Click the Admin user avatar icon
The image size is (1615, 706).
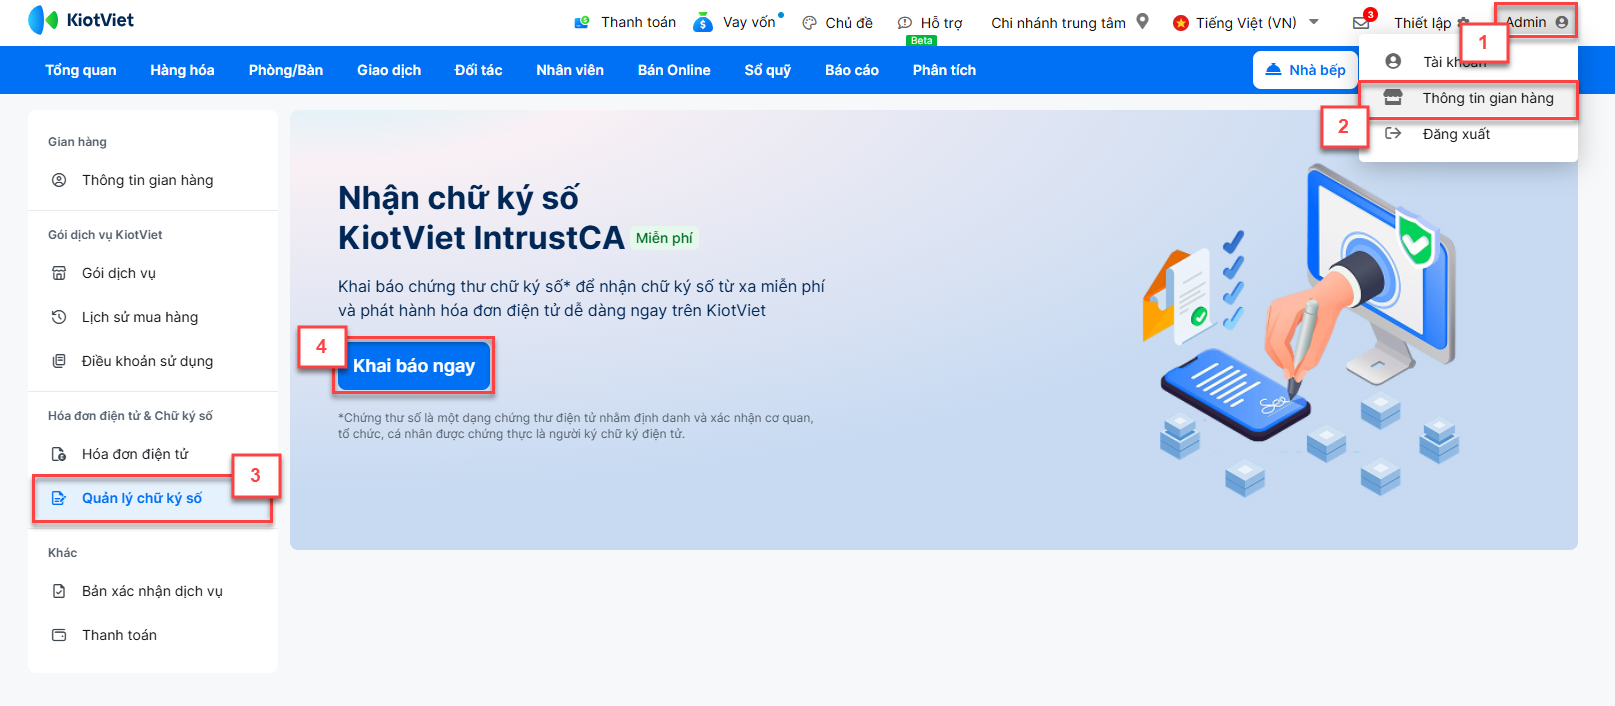point(1562,22)
